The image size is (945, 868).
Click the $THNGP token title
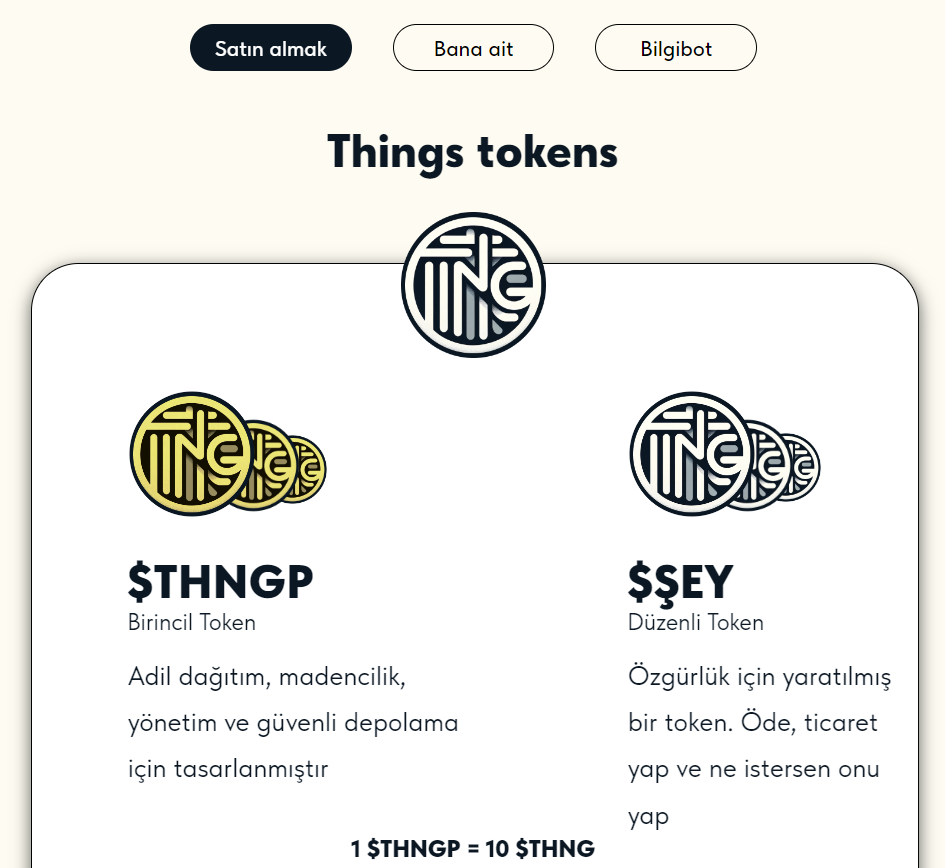[x=221, y=581]
